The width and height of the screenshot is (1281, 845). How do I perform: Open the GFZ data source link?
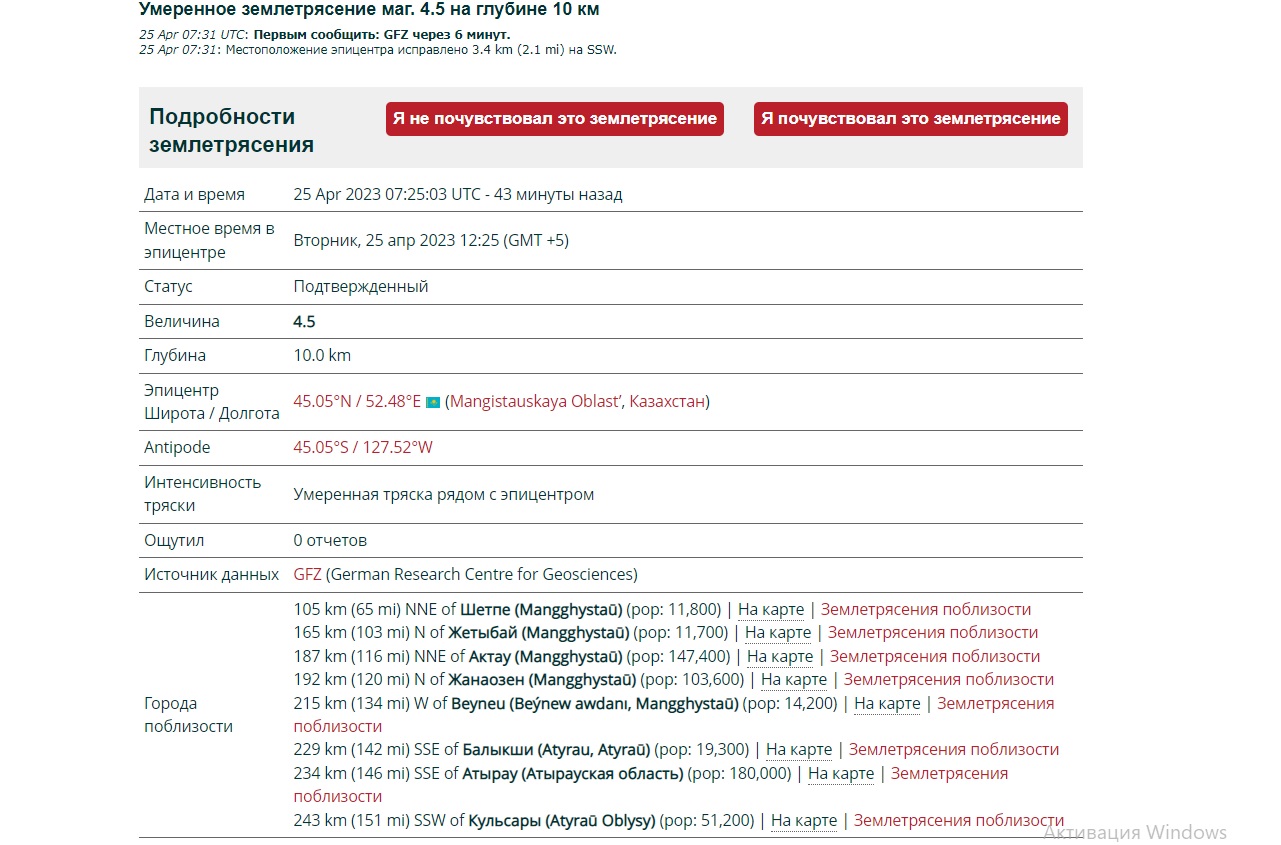coord(307,574)
